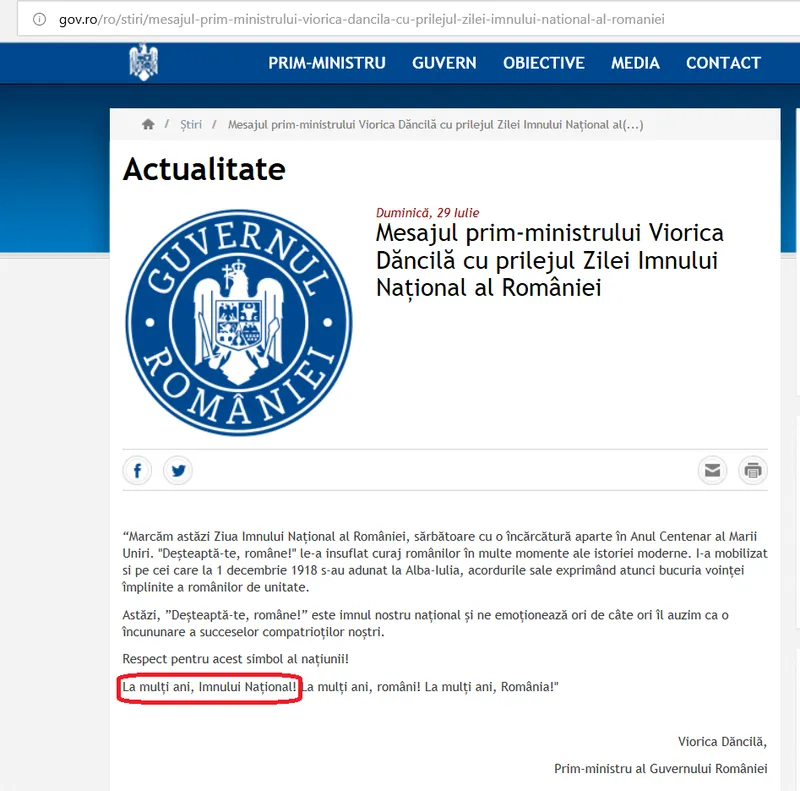Click the Știri breadcrumb link
This screenshot has height=791, width=800.
[x=191, y=125]
